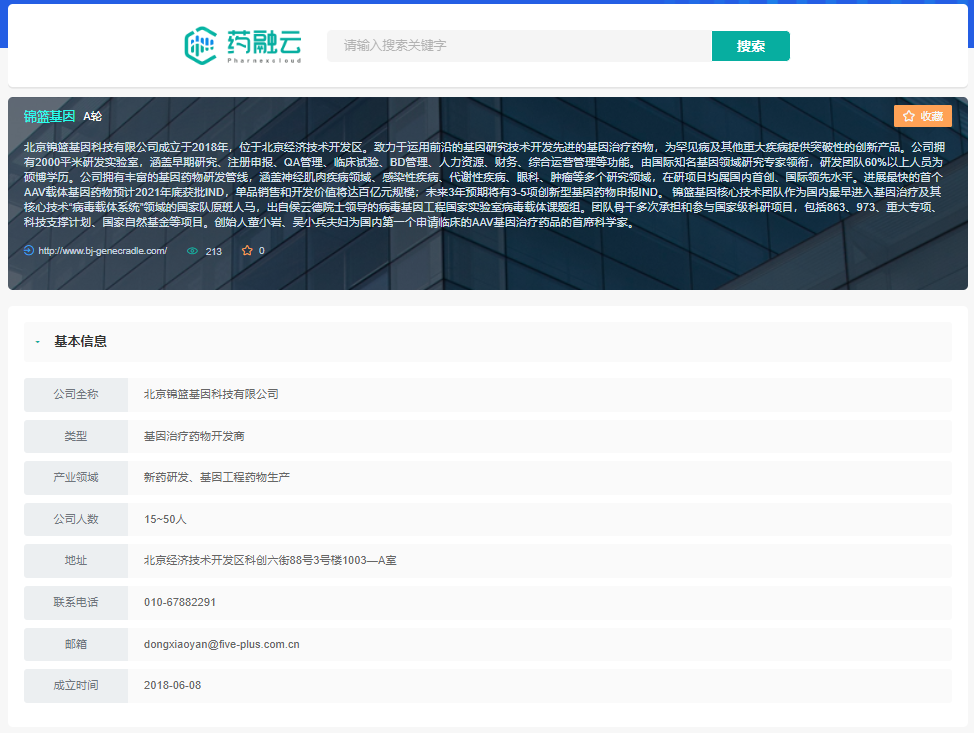Click the email dongxiaoyan@five-plus.com.cn
Screen dimensions: 974x733
(x=222, y=644)
